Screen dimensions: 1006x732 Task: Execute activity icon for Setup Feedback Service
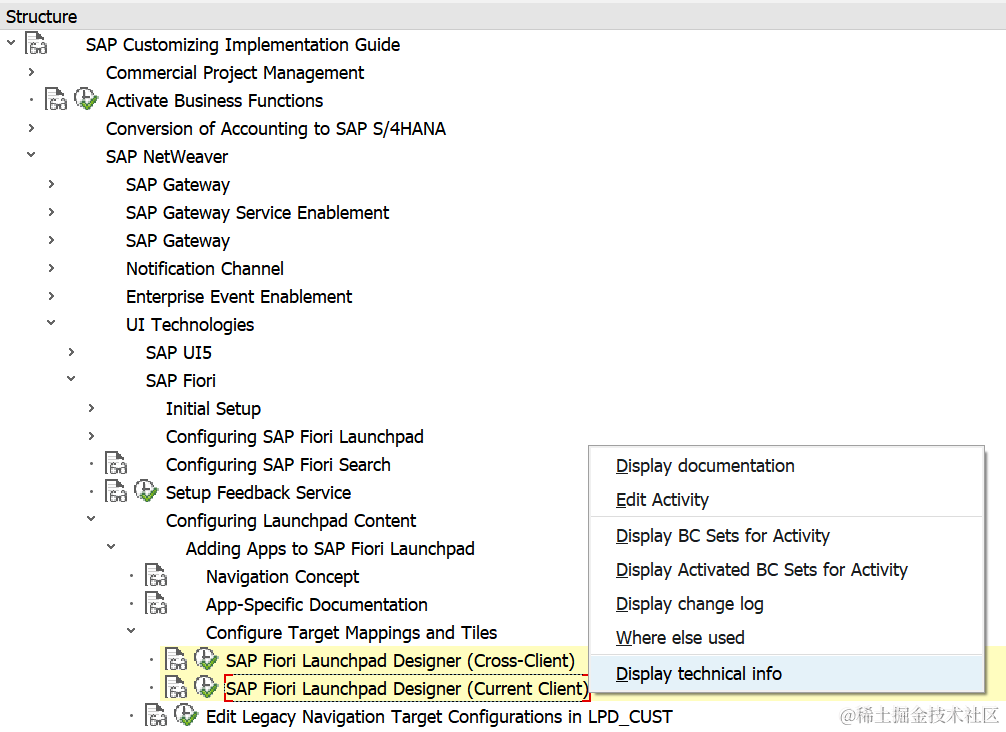point(146,491)
